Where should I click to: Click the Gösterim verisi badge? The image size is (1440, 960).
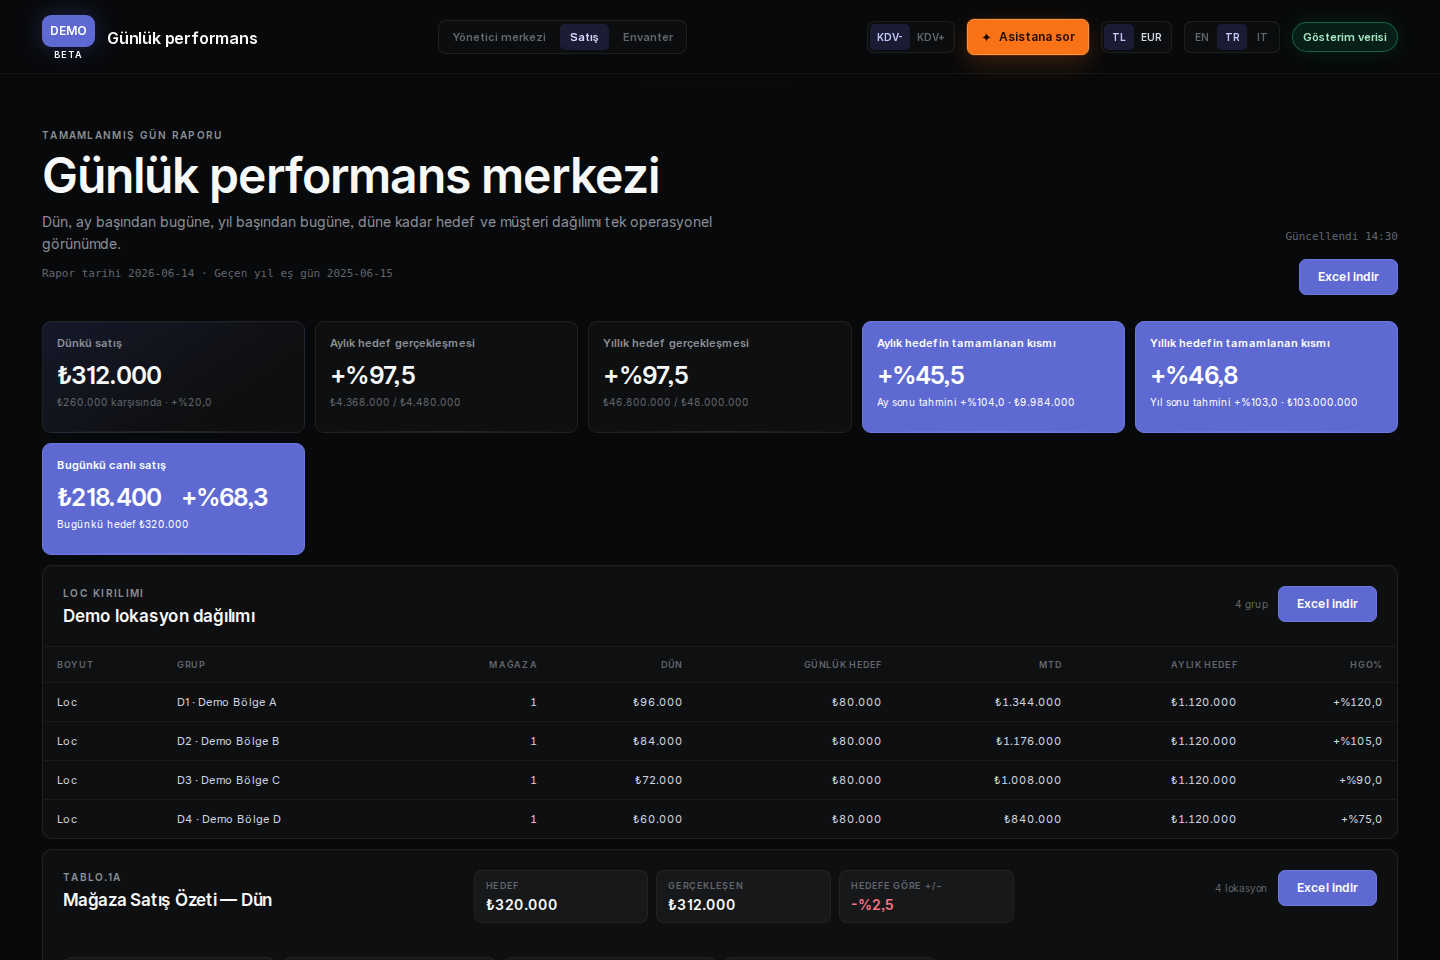[1345, 37]
